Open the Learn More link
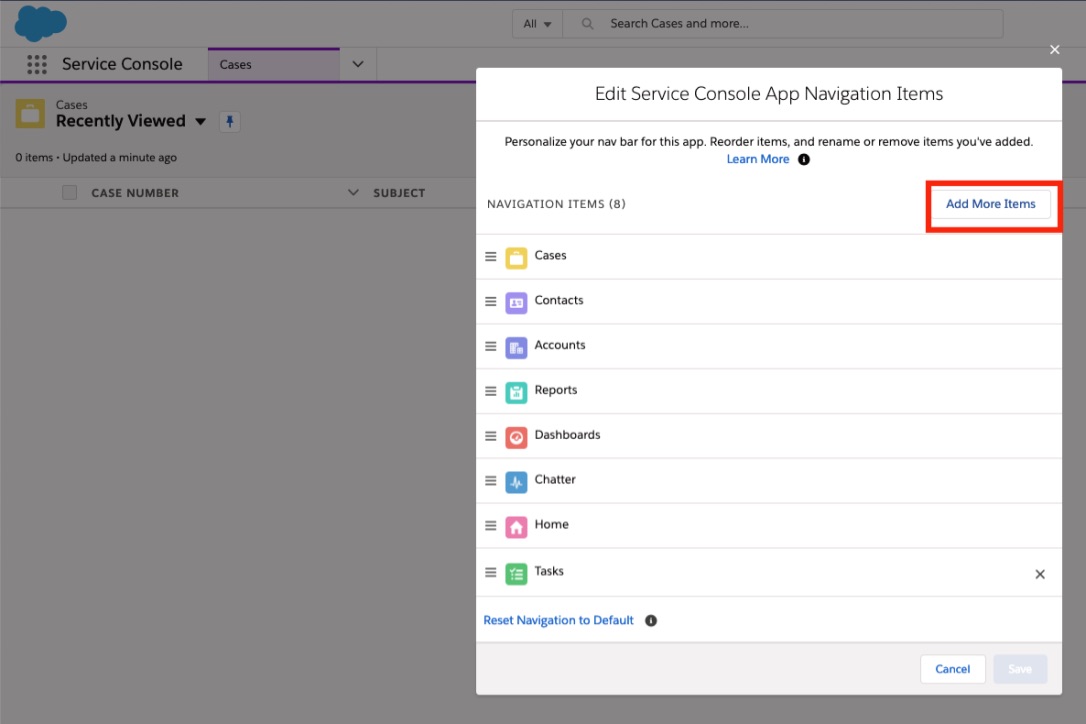The height and width of the screenshot is (724, 1086). [758, 159]
